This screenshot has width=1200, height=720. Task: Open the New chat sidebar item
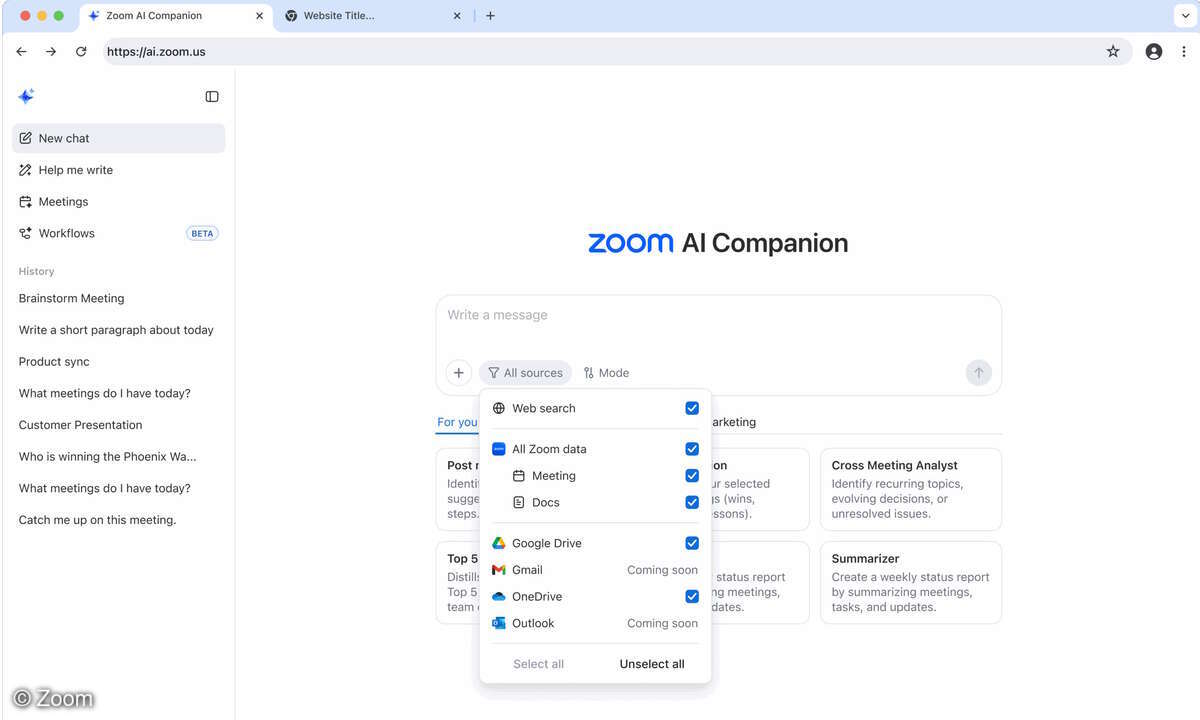click(x=64, y=138)
